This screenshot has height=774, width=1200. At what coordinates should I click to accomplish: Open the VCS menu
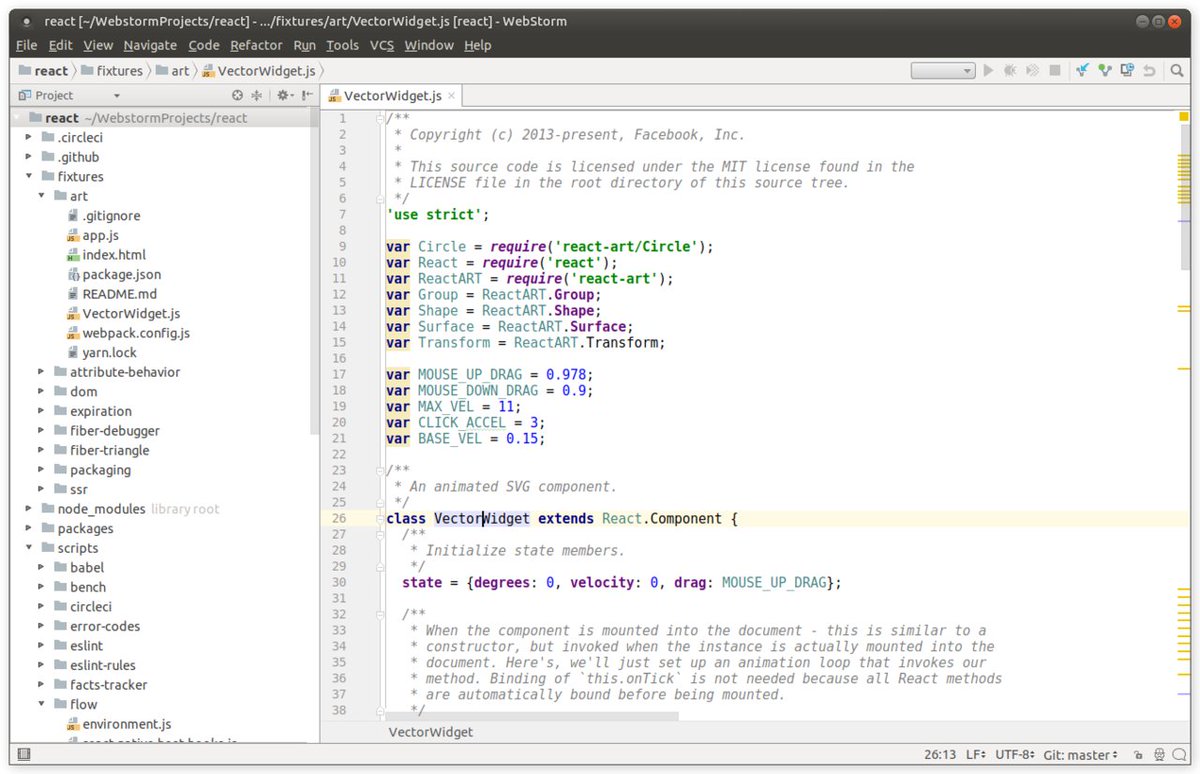382,45
